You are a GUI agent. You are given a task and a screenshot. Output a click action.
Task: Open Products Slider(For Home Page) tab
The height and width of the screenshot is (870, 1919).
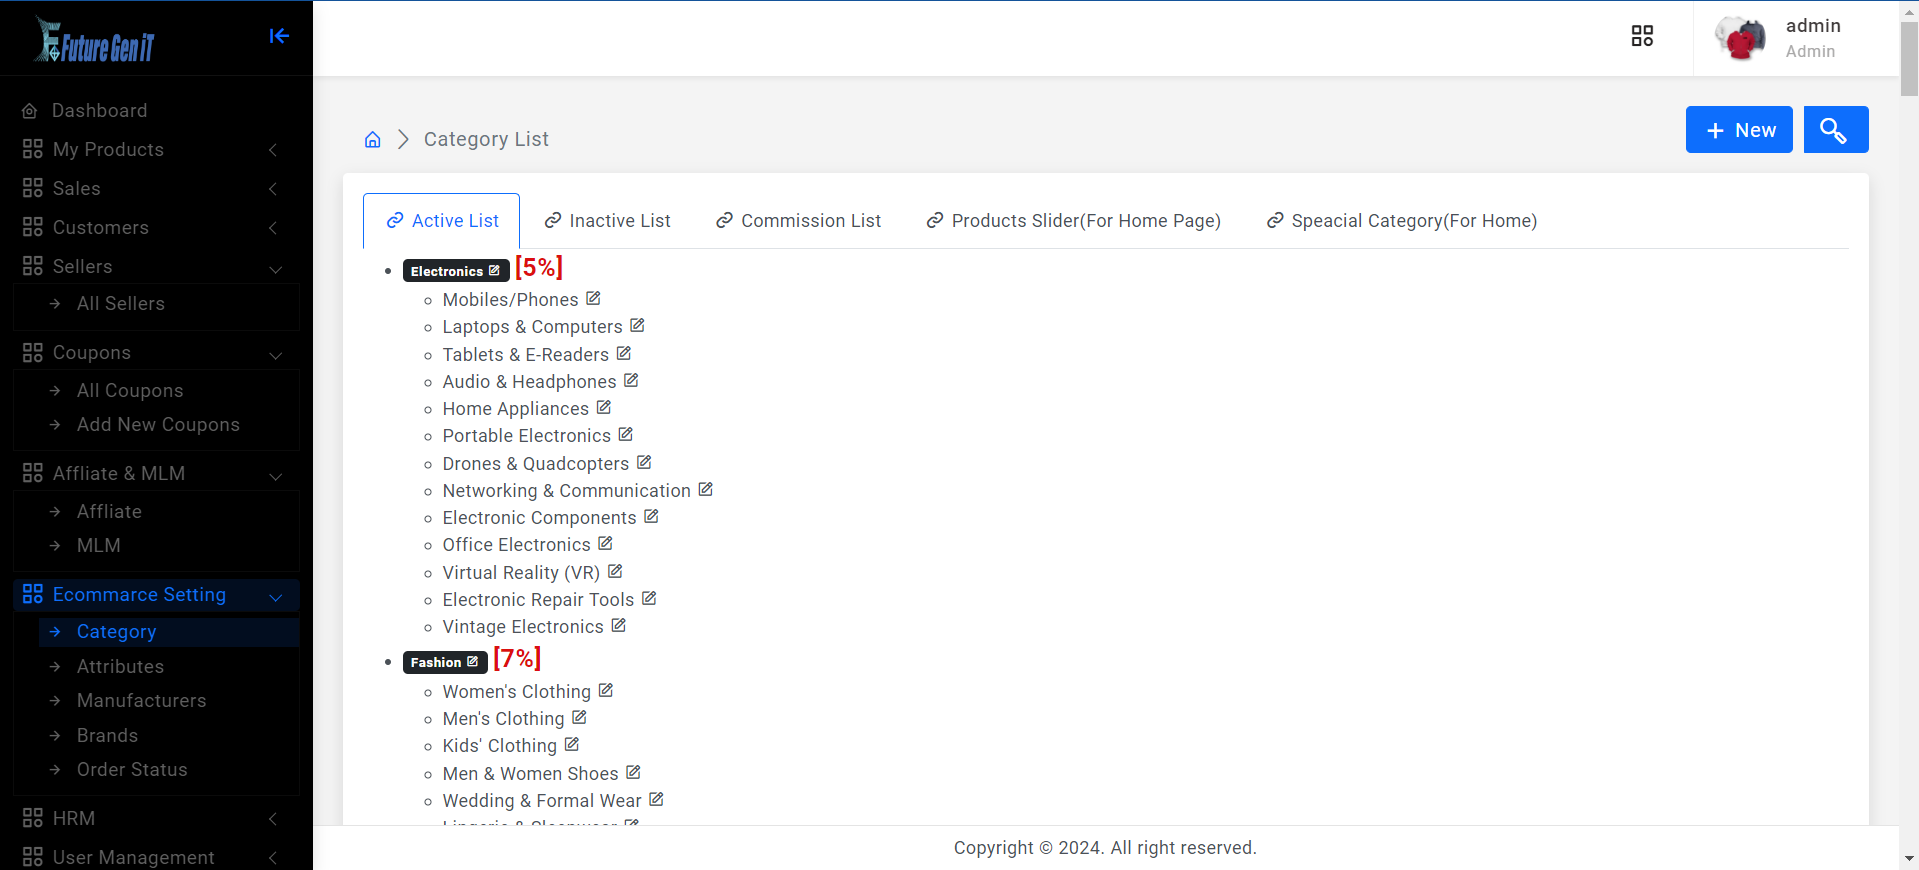(1073, 221)
